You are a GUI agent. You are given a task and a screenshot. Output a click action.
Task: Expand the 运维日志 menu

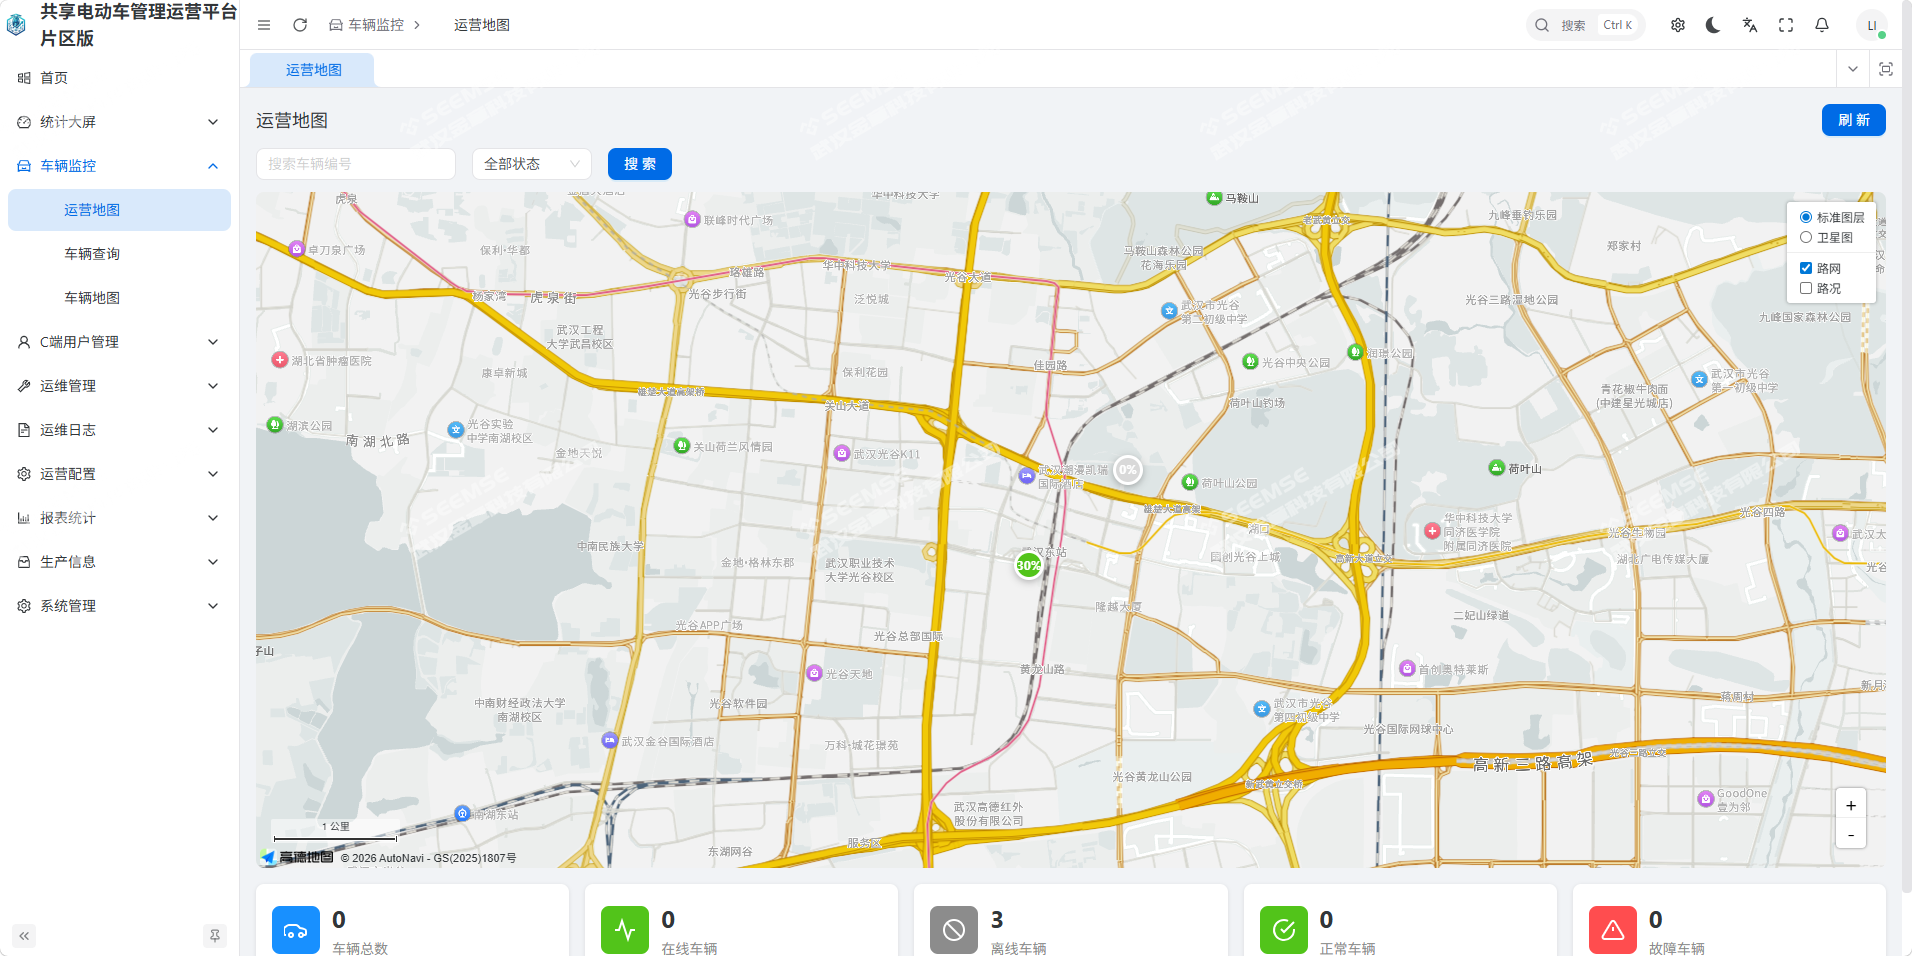click(120, 430)
